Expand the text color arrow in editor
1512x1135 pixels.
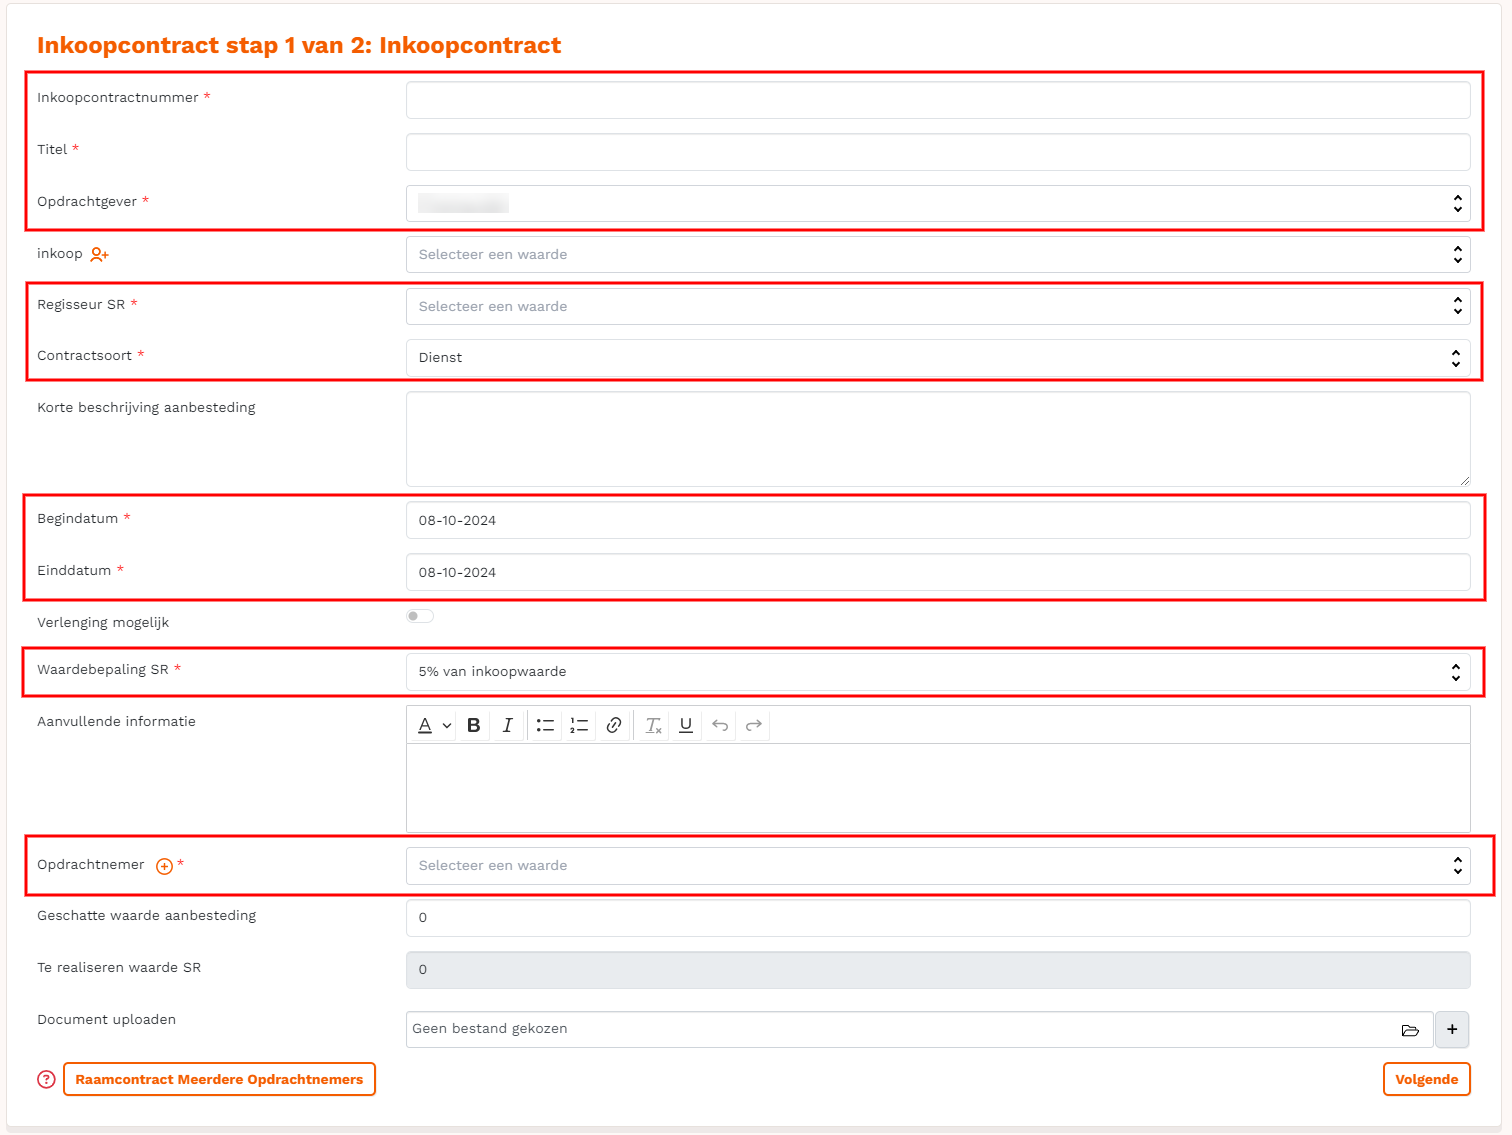[x=446, y=725]
